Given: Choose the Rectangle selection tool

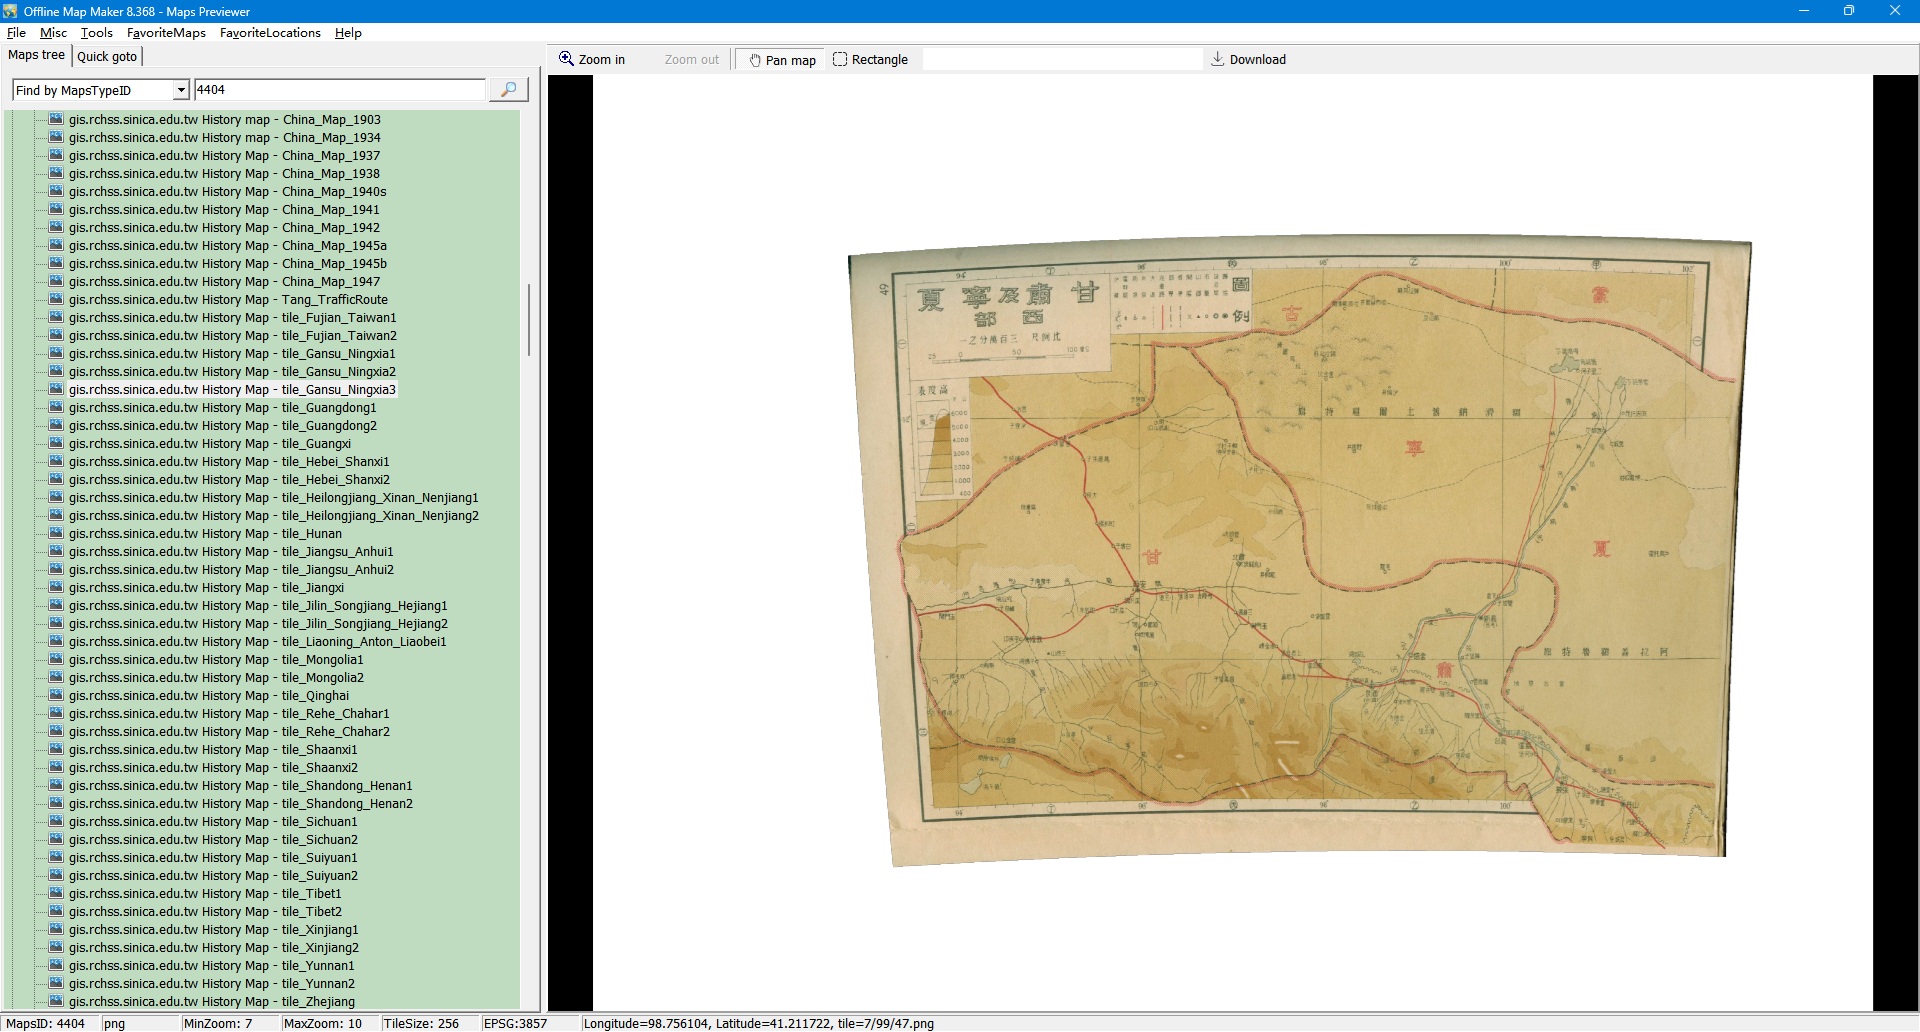Looking at the screenshot, I should coord(870,60).
